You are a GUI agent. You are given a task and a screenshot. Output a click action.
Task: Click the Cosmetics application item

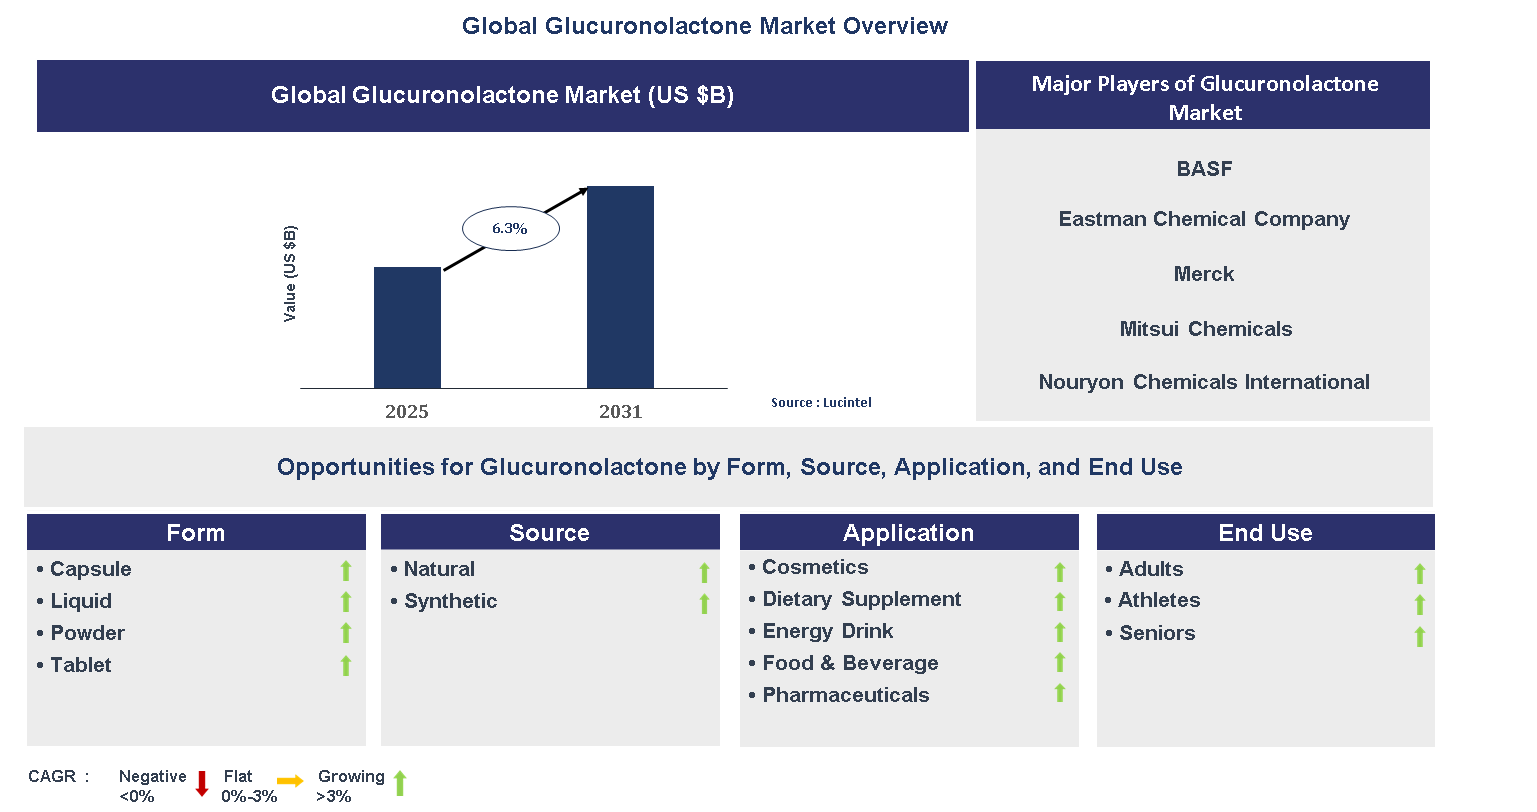pos(815,567)
